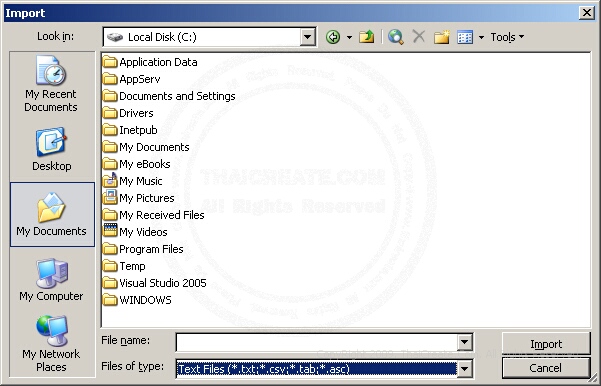
Task: Open the Tools menu
Action: (507, 37)
